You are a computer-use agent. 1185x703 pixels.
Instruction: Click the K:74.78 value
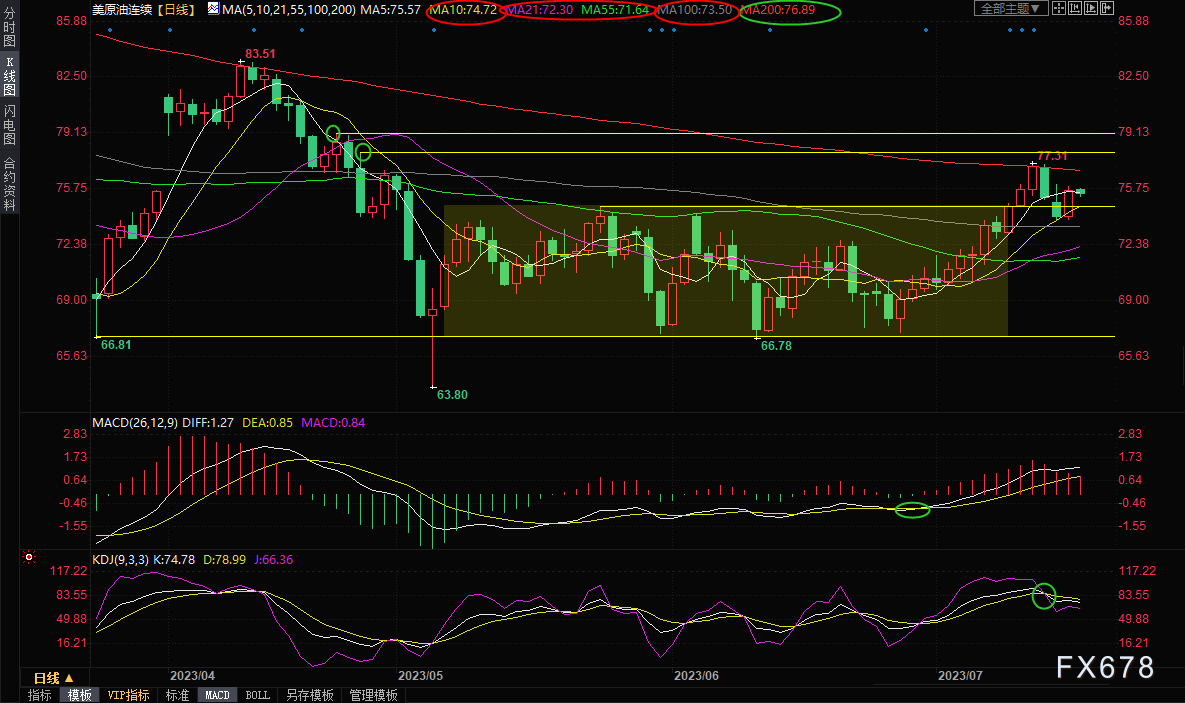click(x=174, y=559)
